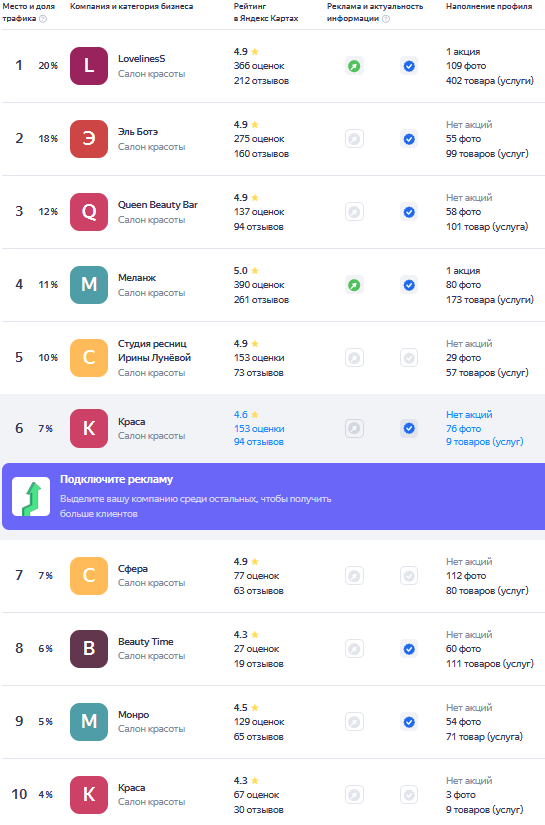
Task: Click the Нет акций link in row six
Action: pyautogui.click(x=469, y=415)
